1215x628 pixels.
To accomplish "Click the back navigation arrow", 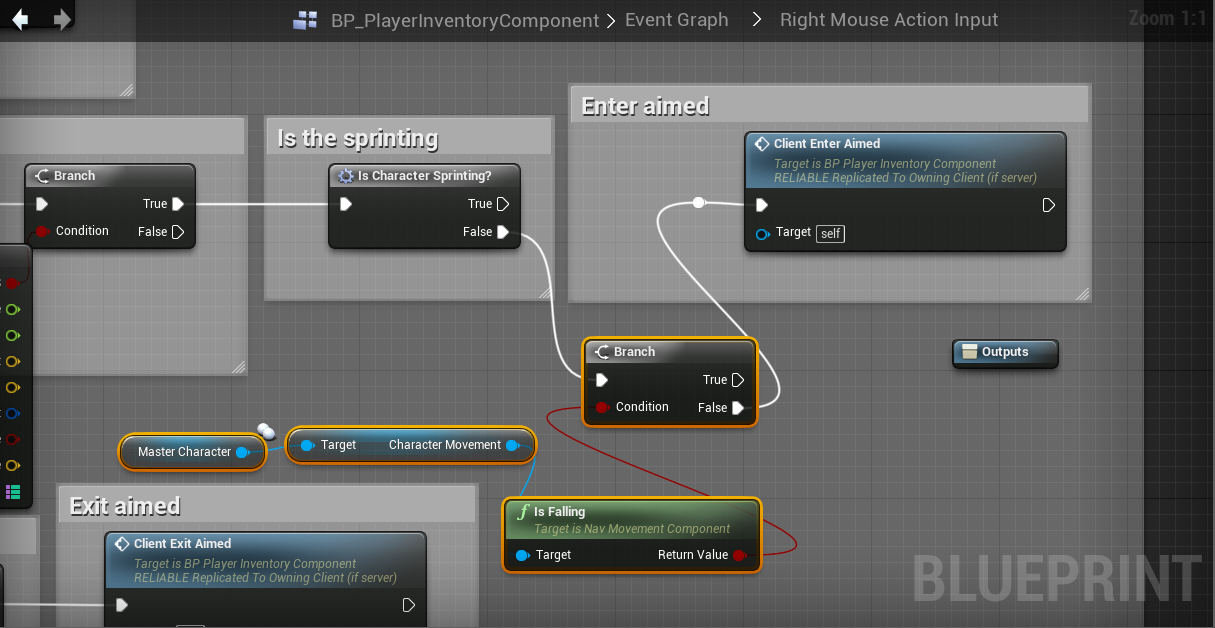I will coord(20,20).
